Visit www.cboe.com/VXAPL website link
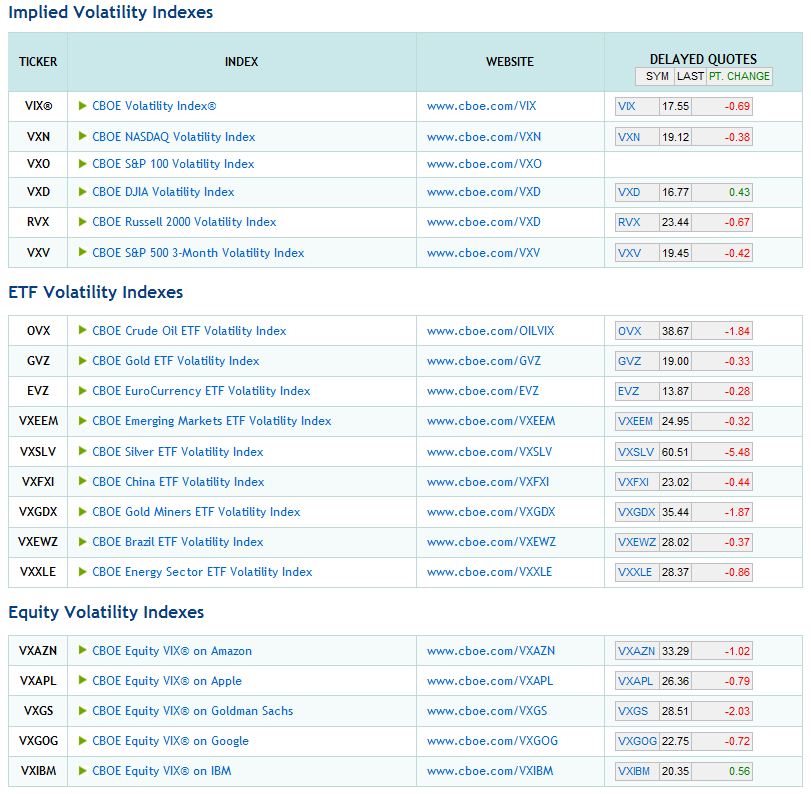 pyautogui.click(x=490, y=681)
